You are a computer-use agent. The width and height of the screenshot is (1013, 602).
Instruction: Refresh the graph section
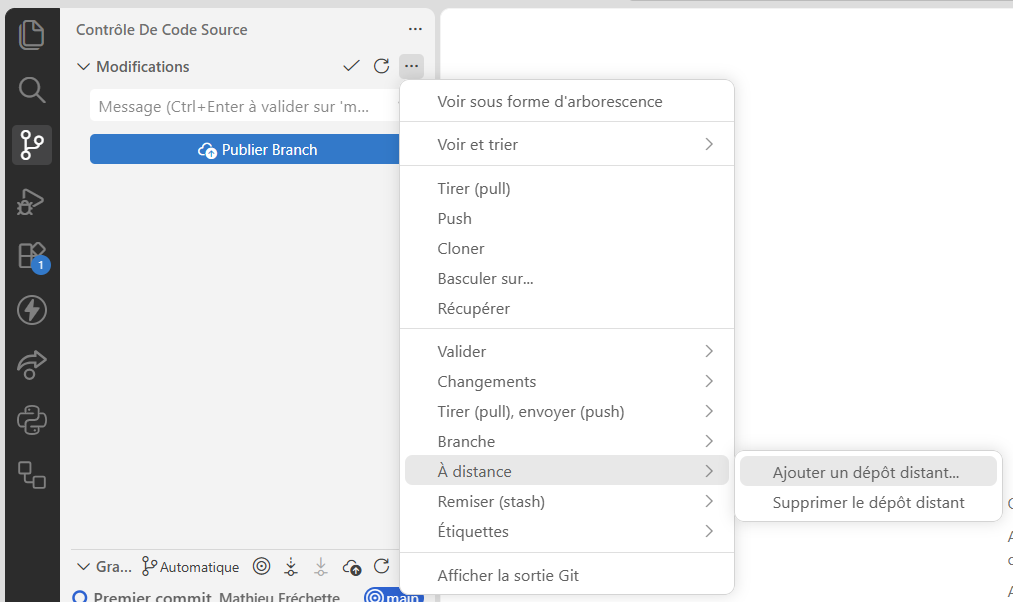click(x=382, y=566)
